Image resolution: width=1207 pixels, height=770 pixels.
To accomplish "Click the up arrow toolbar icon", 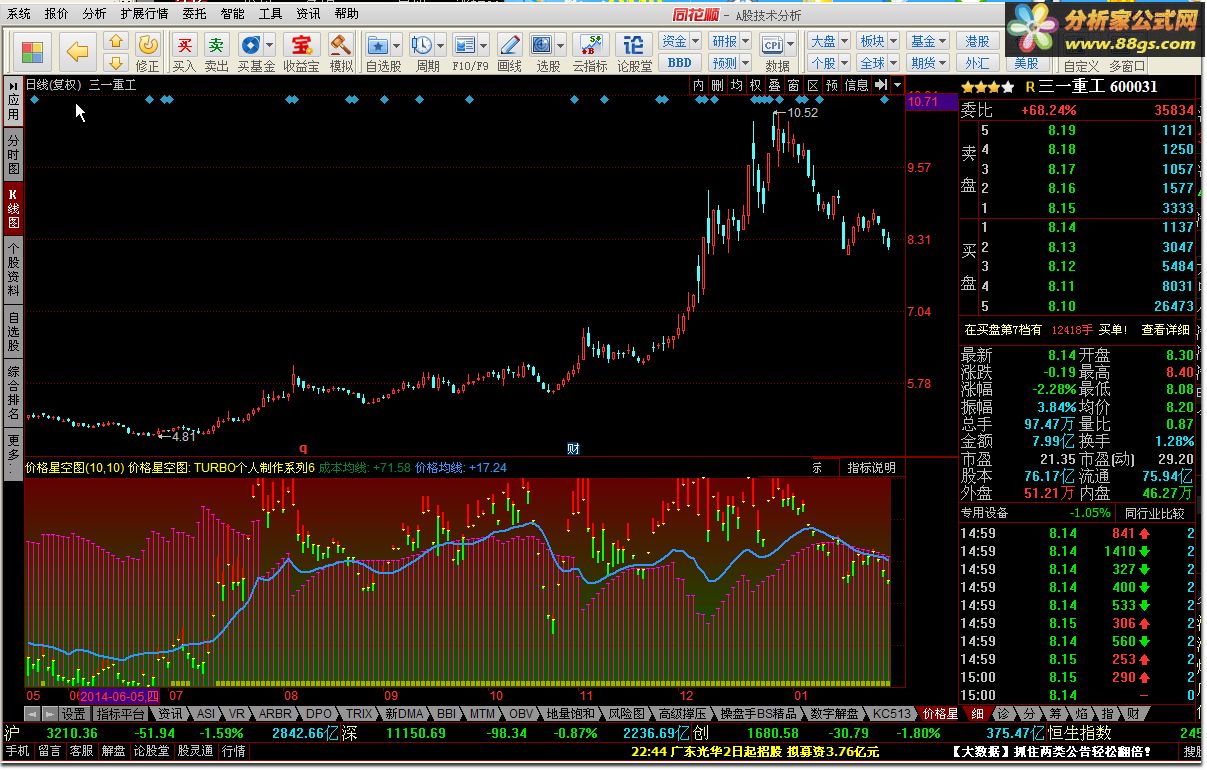I will (116, 42).
